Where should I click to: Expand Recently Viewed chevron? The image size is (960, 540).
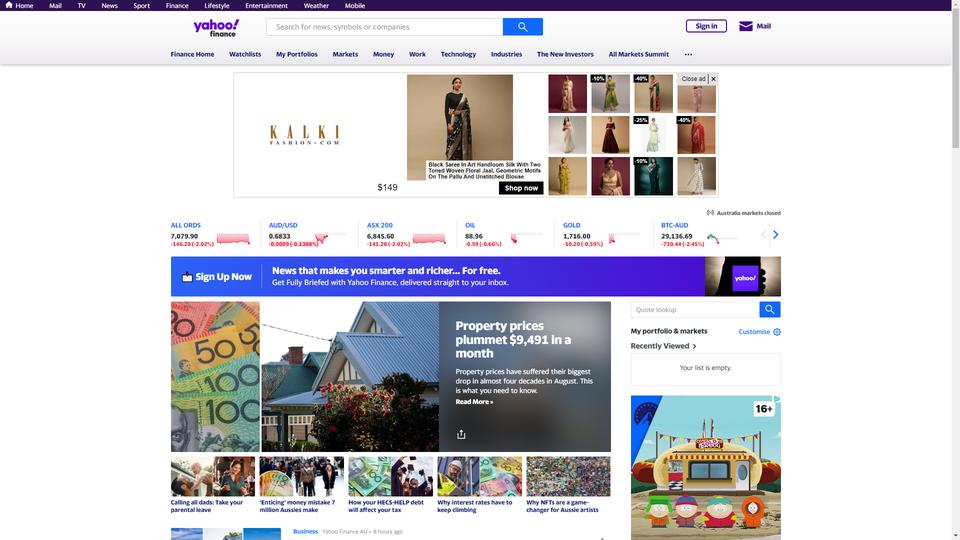coord(694,347)
